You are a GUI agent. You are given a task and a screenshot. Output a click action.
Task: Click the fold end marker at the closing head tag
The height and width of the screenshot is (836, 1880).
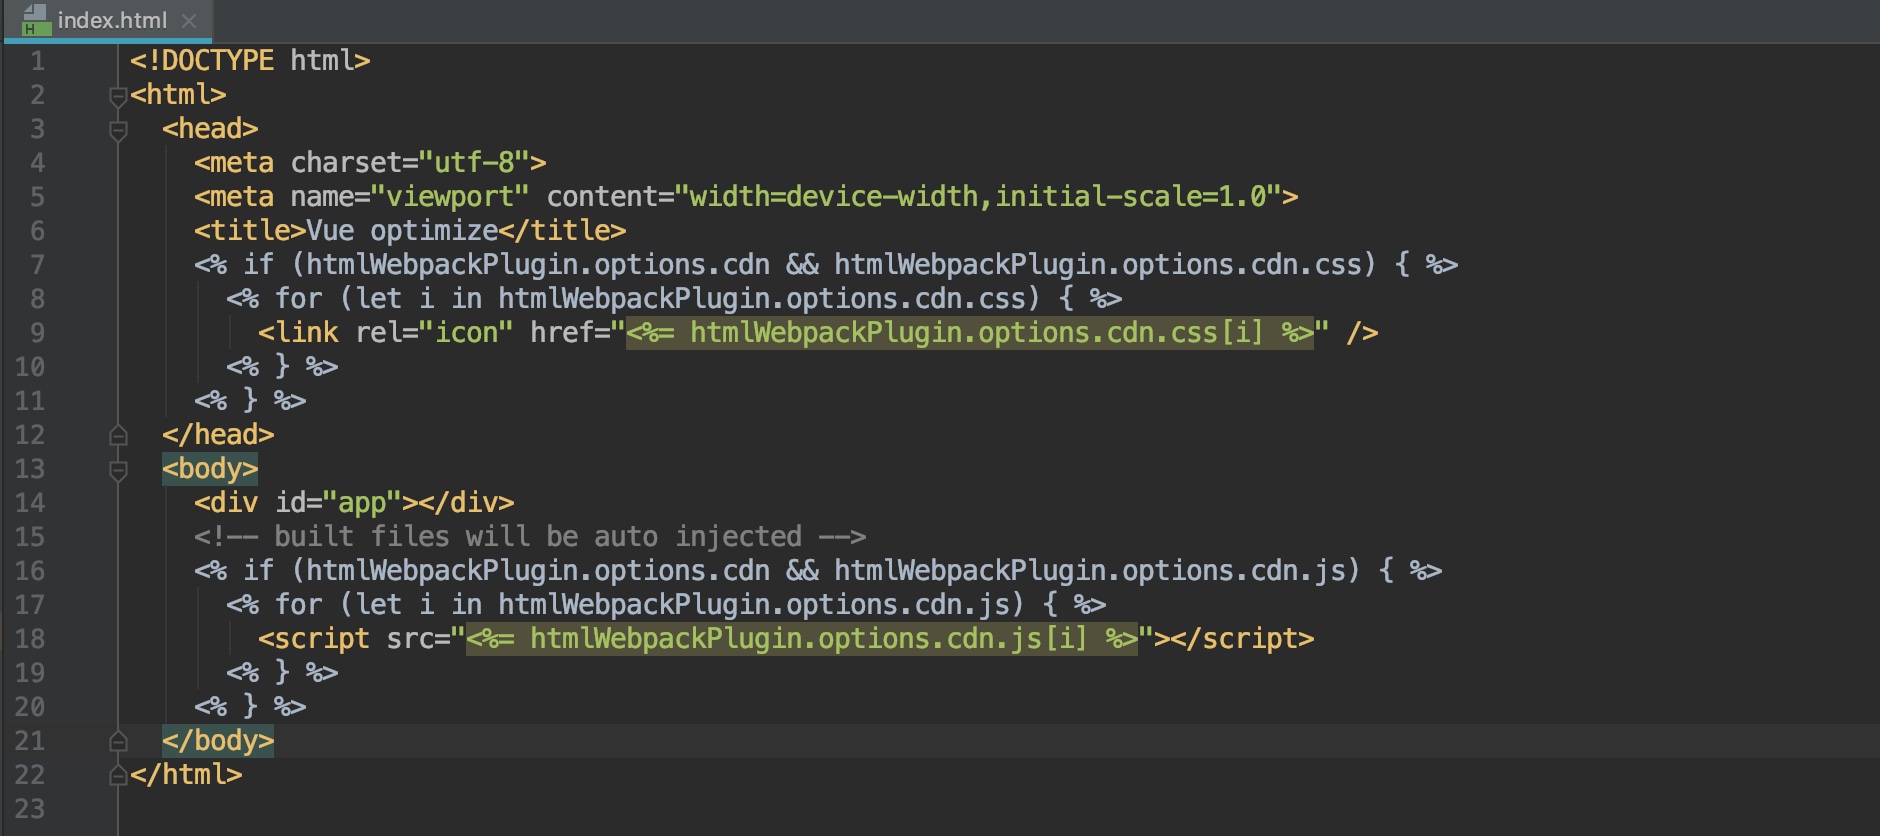pos(118,435)
